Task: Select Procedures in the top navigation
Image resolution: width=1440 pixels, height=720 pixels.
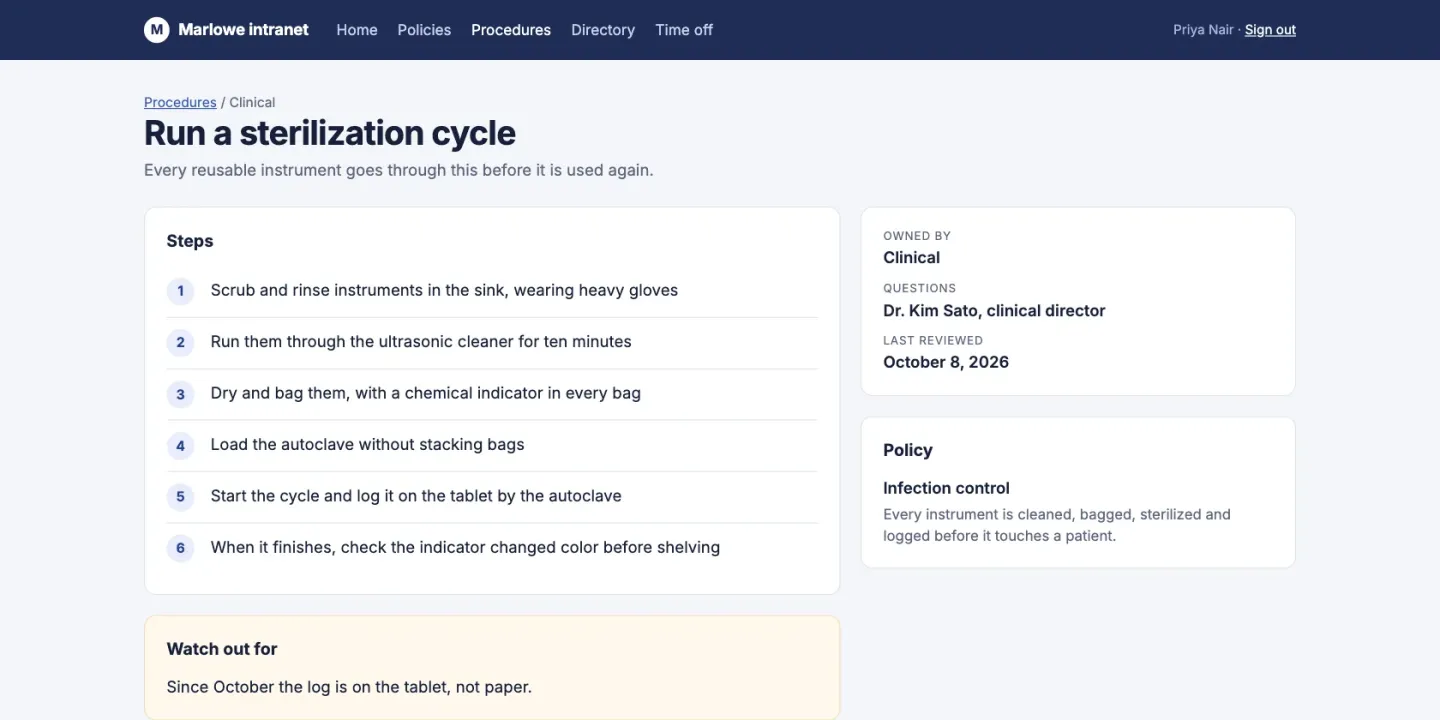Action: pyautogui.click(x=511, y=30)
